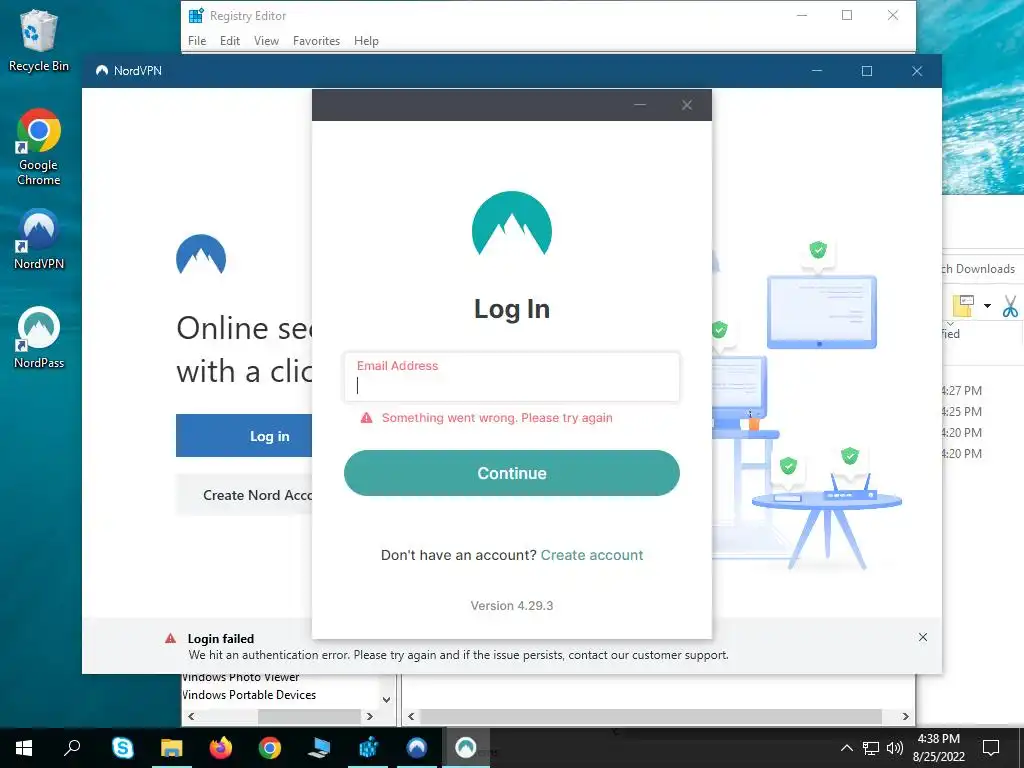Image resolution: width=1024 pixels, height=768 pixels.
Task: Open NordPass desktop shortcut
Action: pyautogui.click(x=39, y=338)
